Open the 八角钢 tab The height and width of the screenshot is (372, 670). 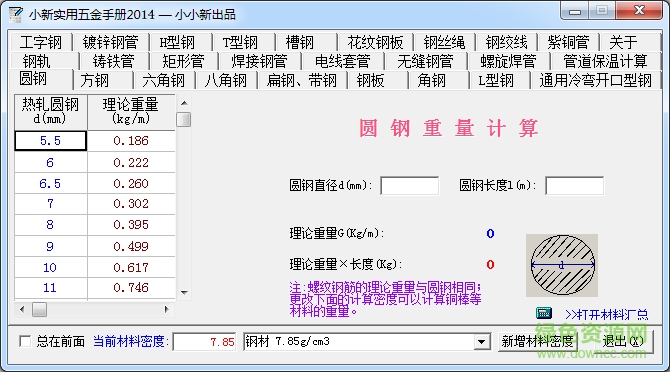[226, 80]
